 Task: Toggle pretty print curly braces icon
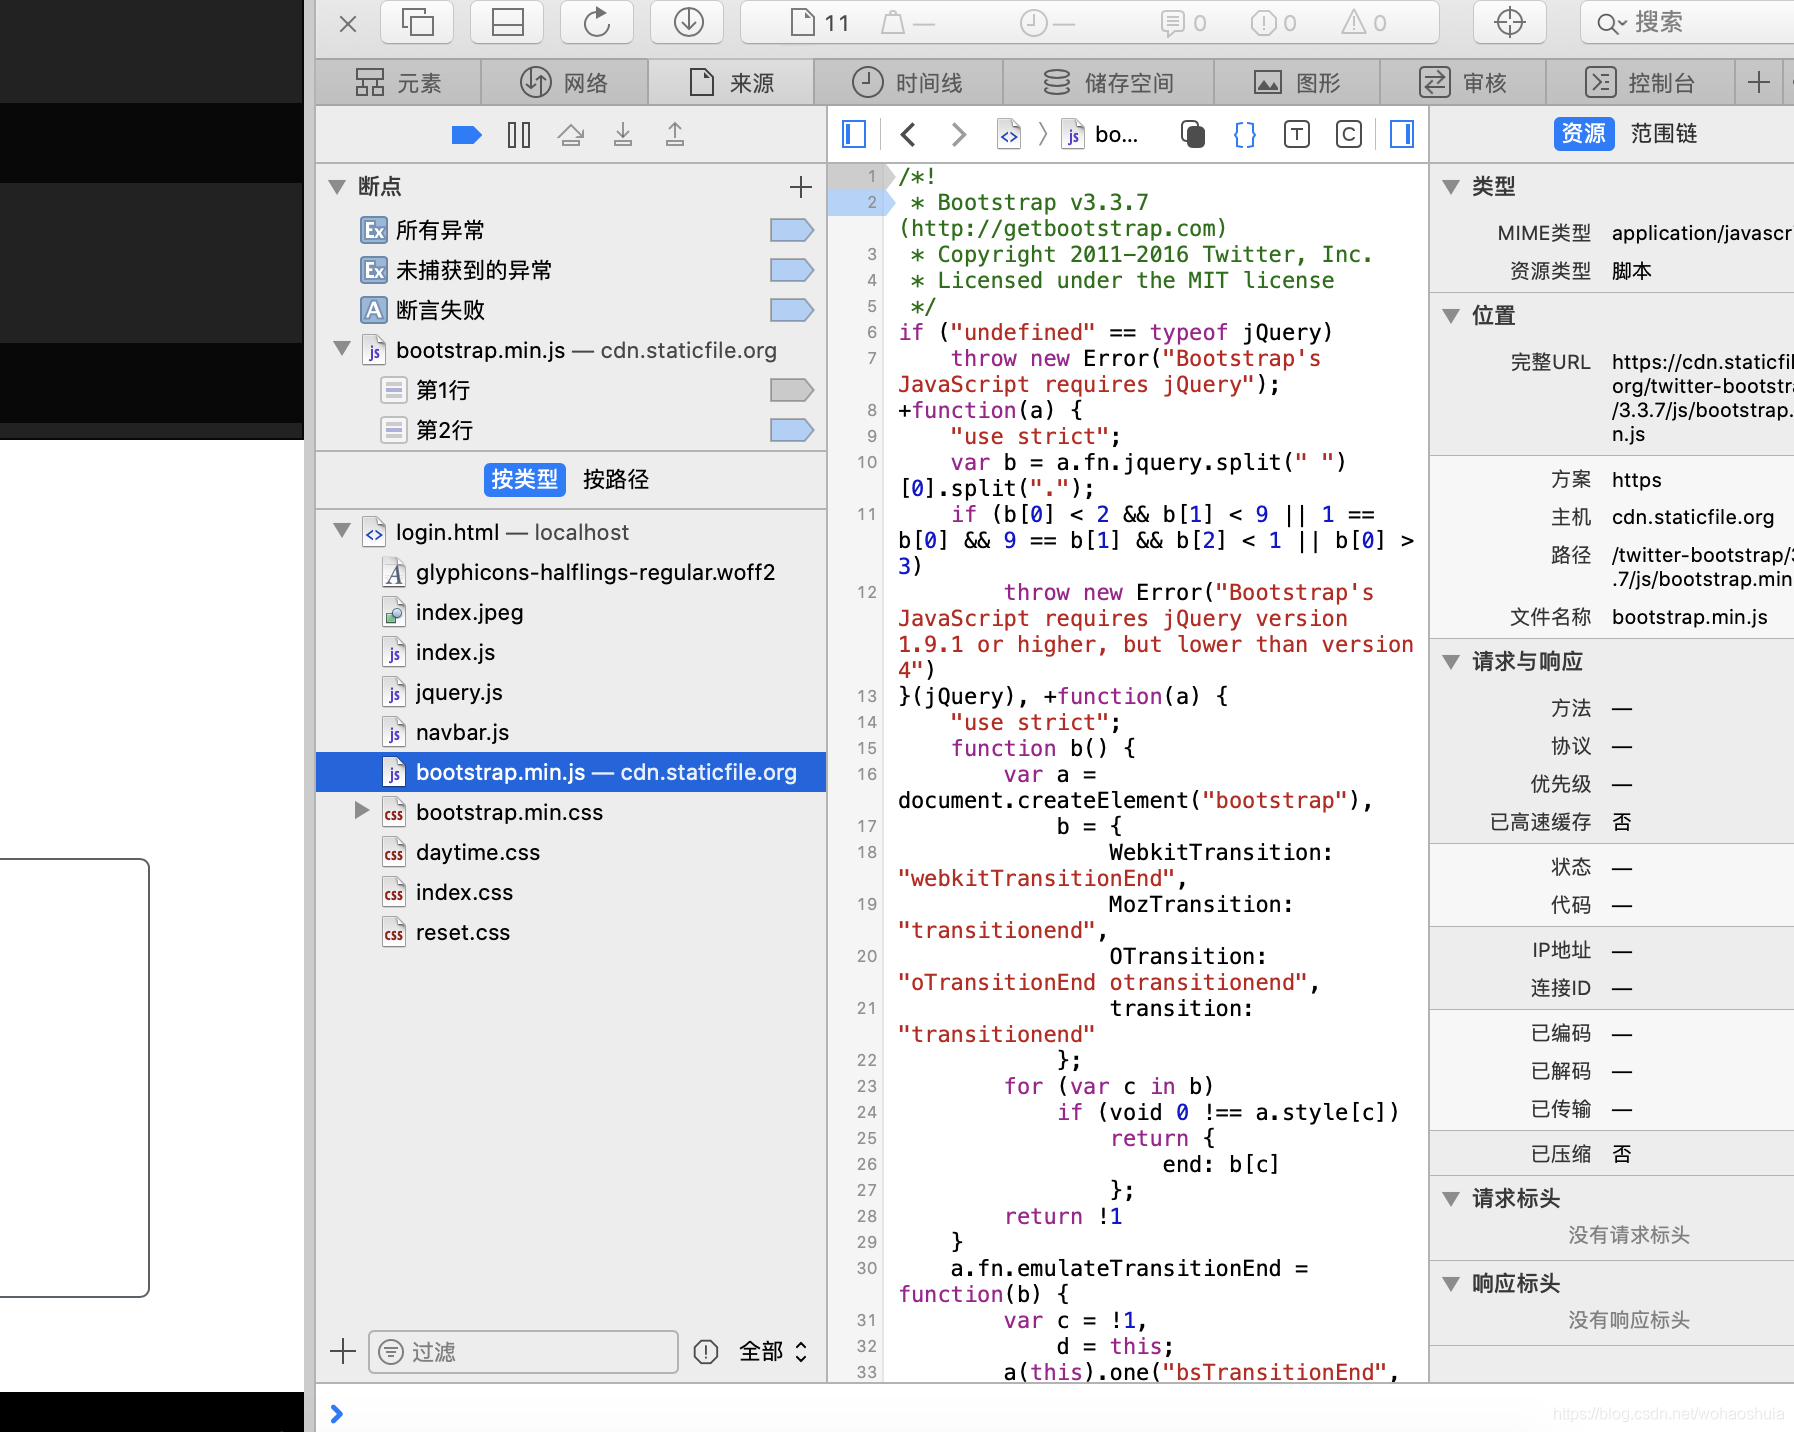pos(1244,134)
